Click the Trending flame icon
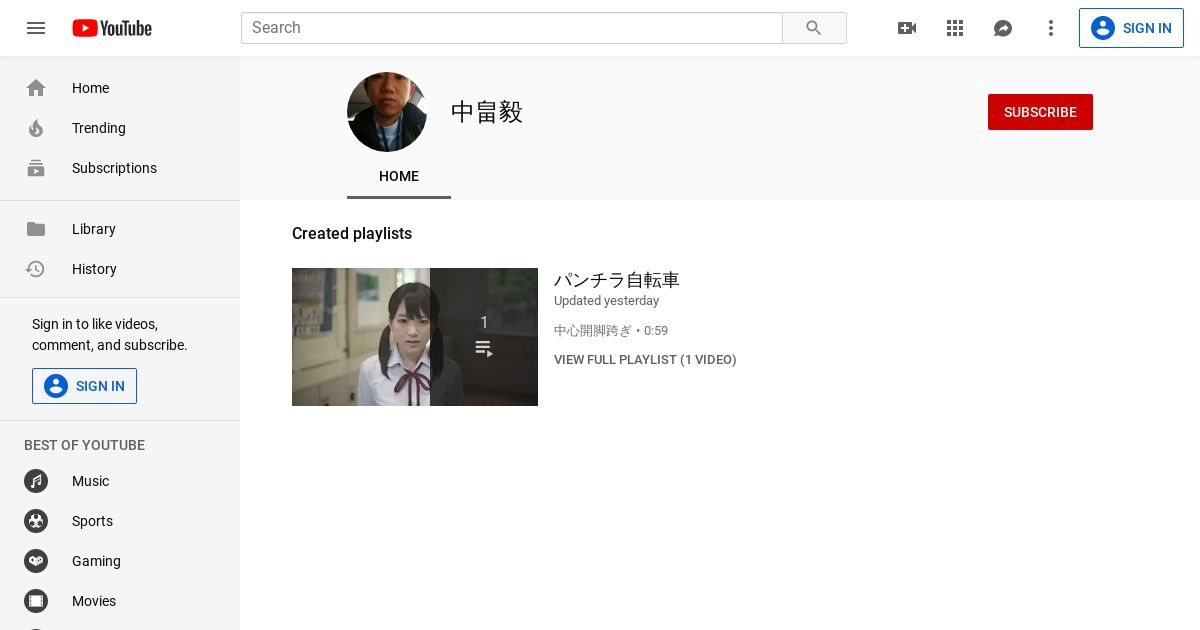This screenshot has width=1200, height=630. 36,128
